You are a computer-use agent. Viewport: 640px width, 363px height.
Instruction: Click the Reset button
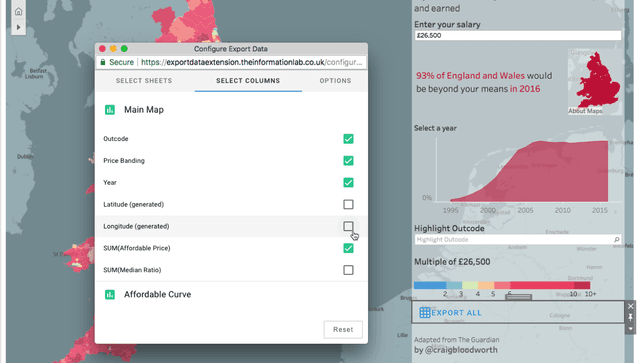click(x=343, y=330)
